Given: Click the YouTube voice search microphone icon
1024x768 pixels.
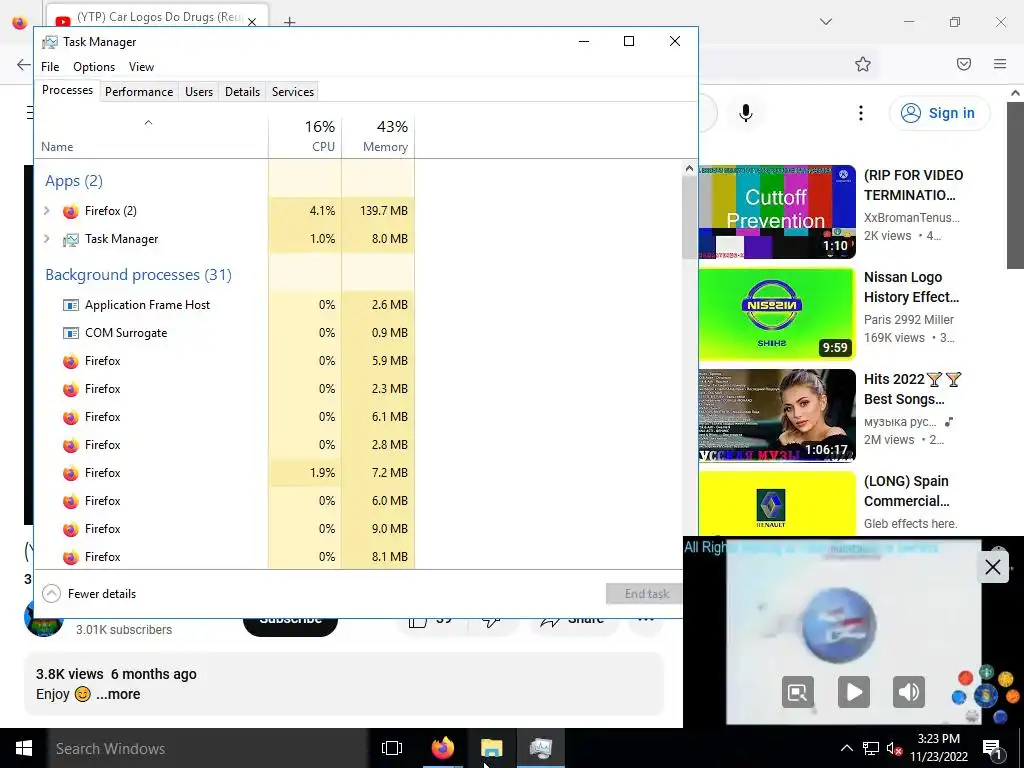Looking at the screenshot, I should click(x=746, y=113).
